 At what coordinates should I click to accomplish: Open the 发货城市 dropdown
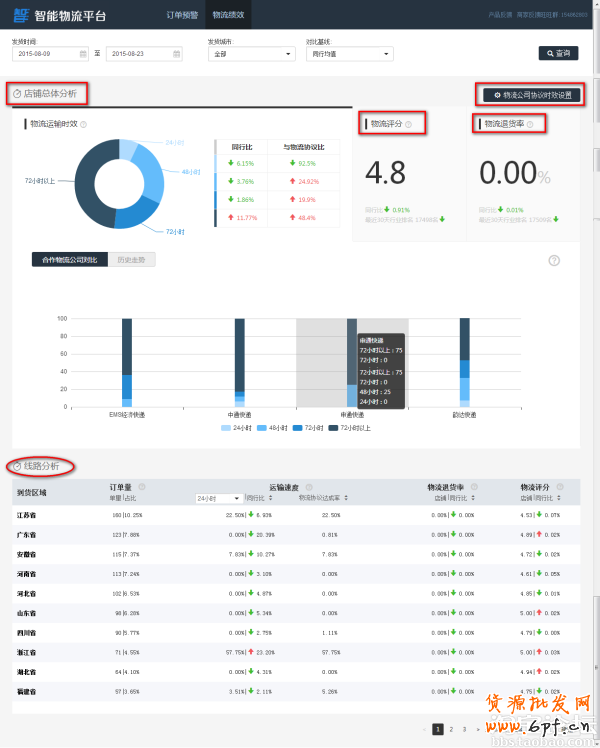tap(250, 54)
